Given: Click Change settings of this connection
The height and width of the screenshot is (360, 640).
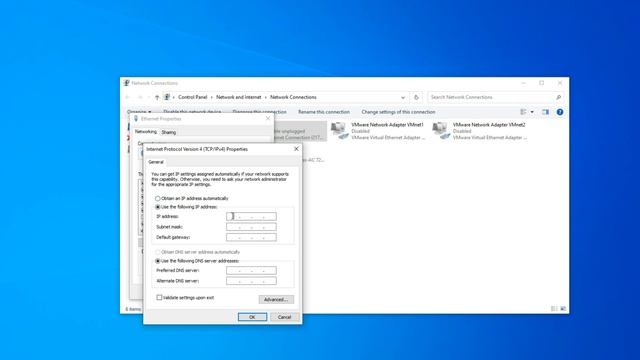Looking at the screenshot, I should 398,112.
